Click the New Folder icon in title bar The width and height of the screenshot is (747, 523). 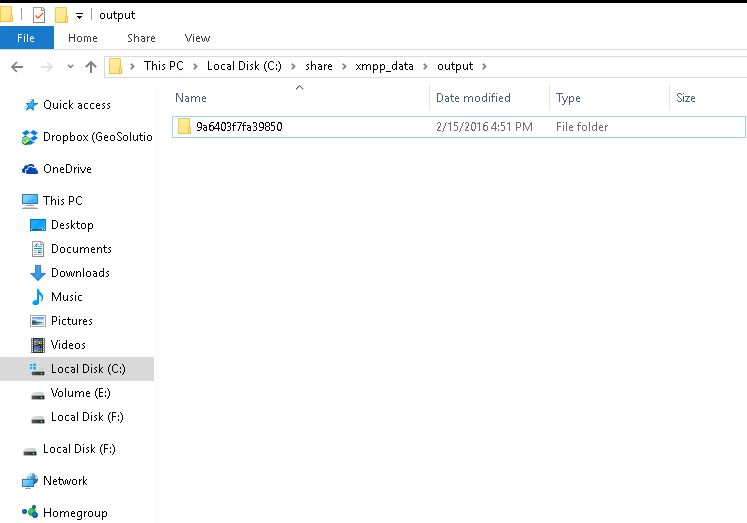[x=61, y=15]
